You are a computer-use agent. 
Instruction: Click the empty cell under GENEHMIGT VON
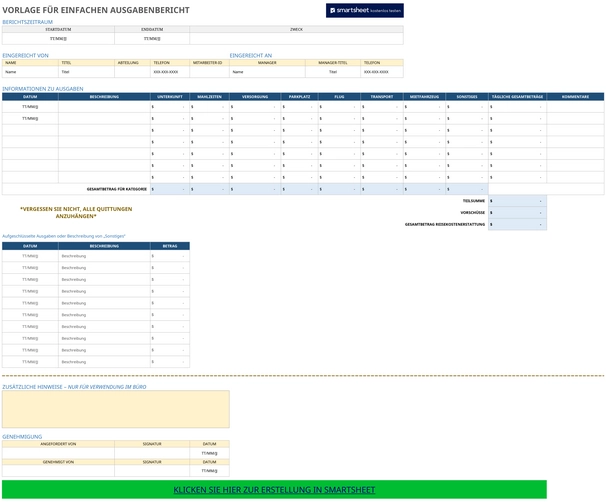coord(58,471)
